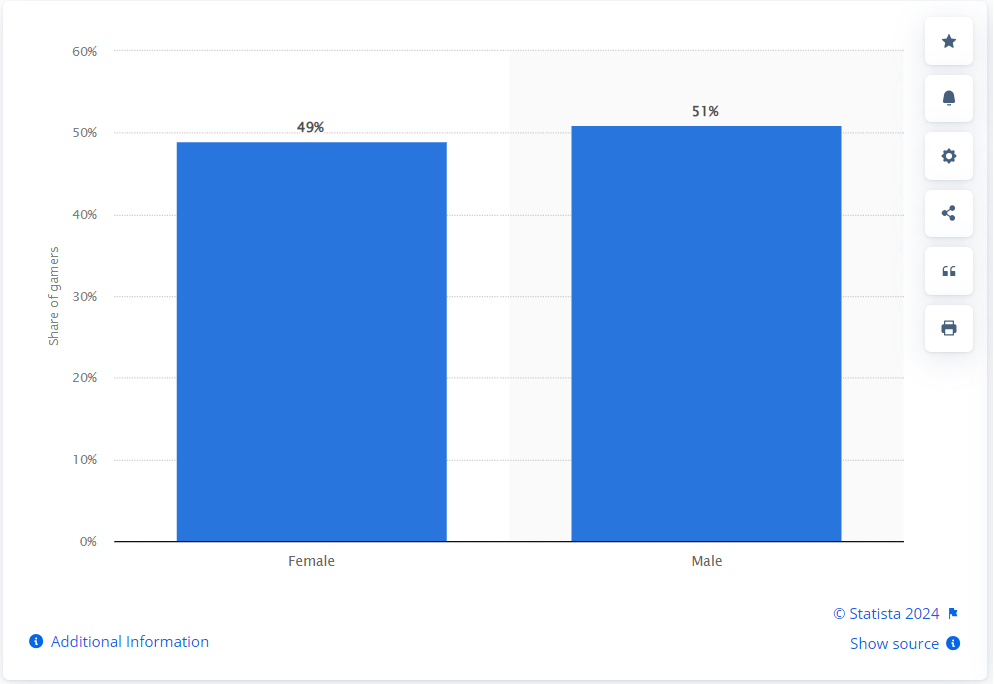Click the Male axis label
Viewport: 994px width, 684px height.
pos(706,561)
